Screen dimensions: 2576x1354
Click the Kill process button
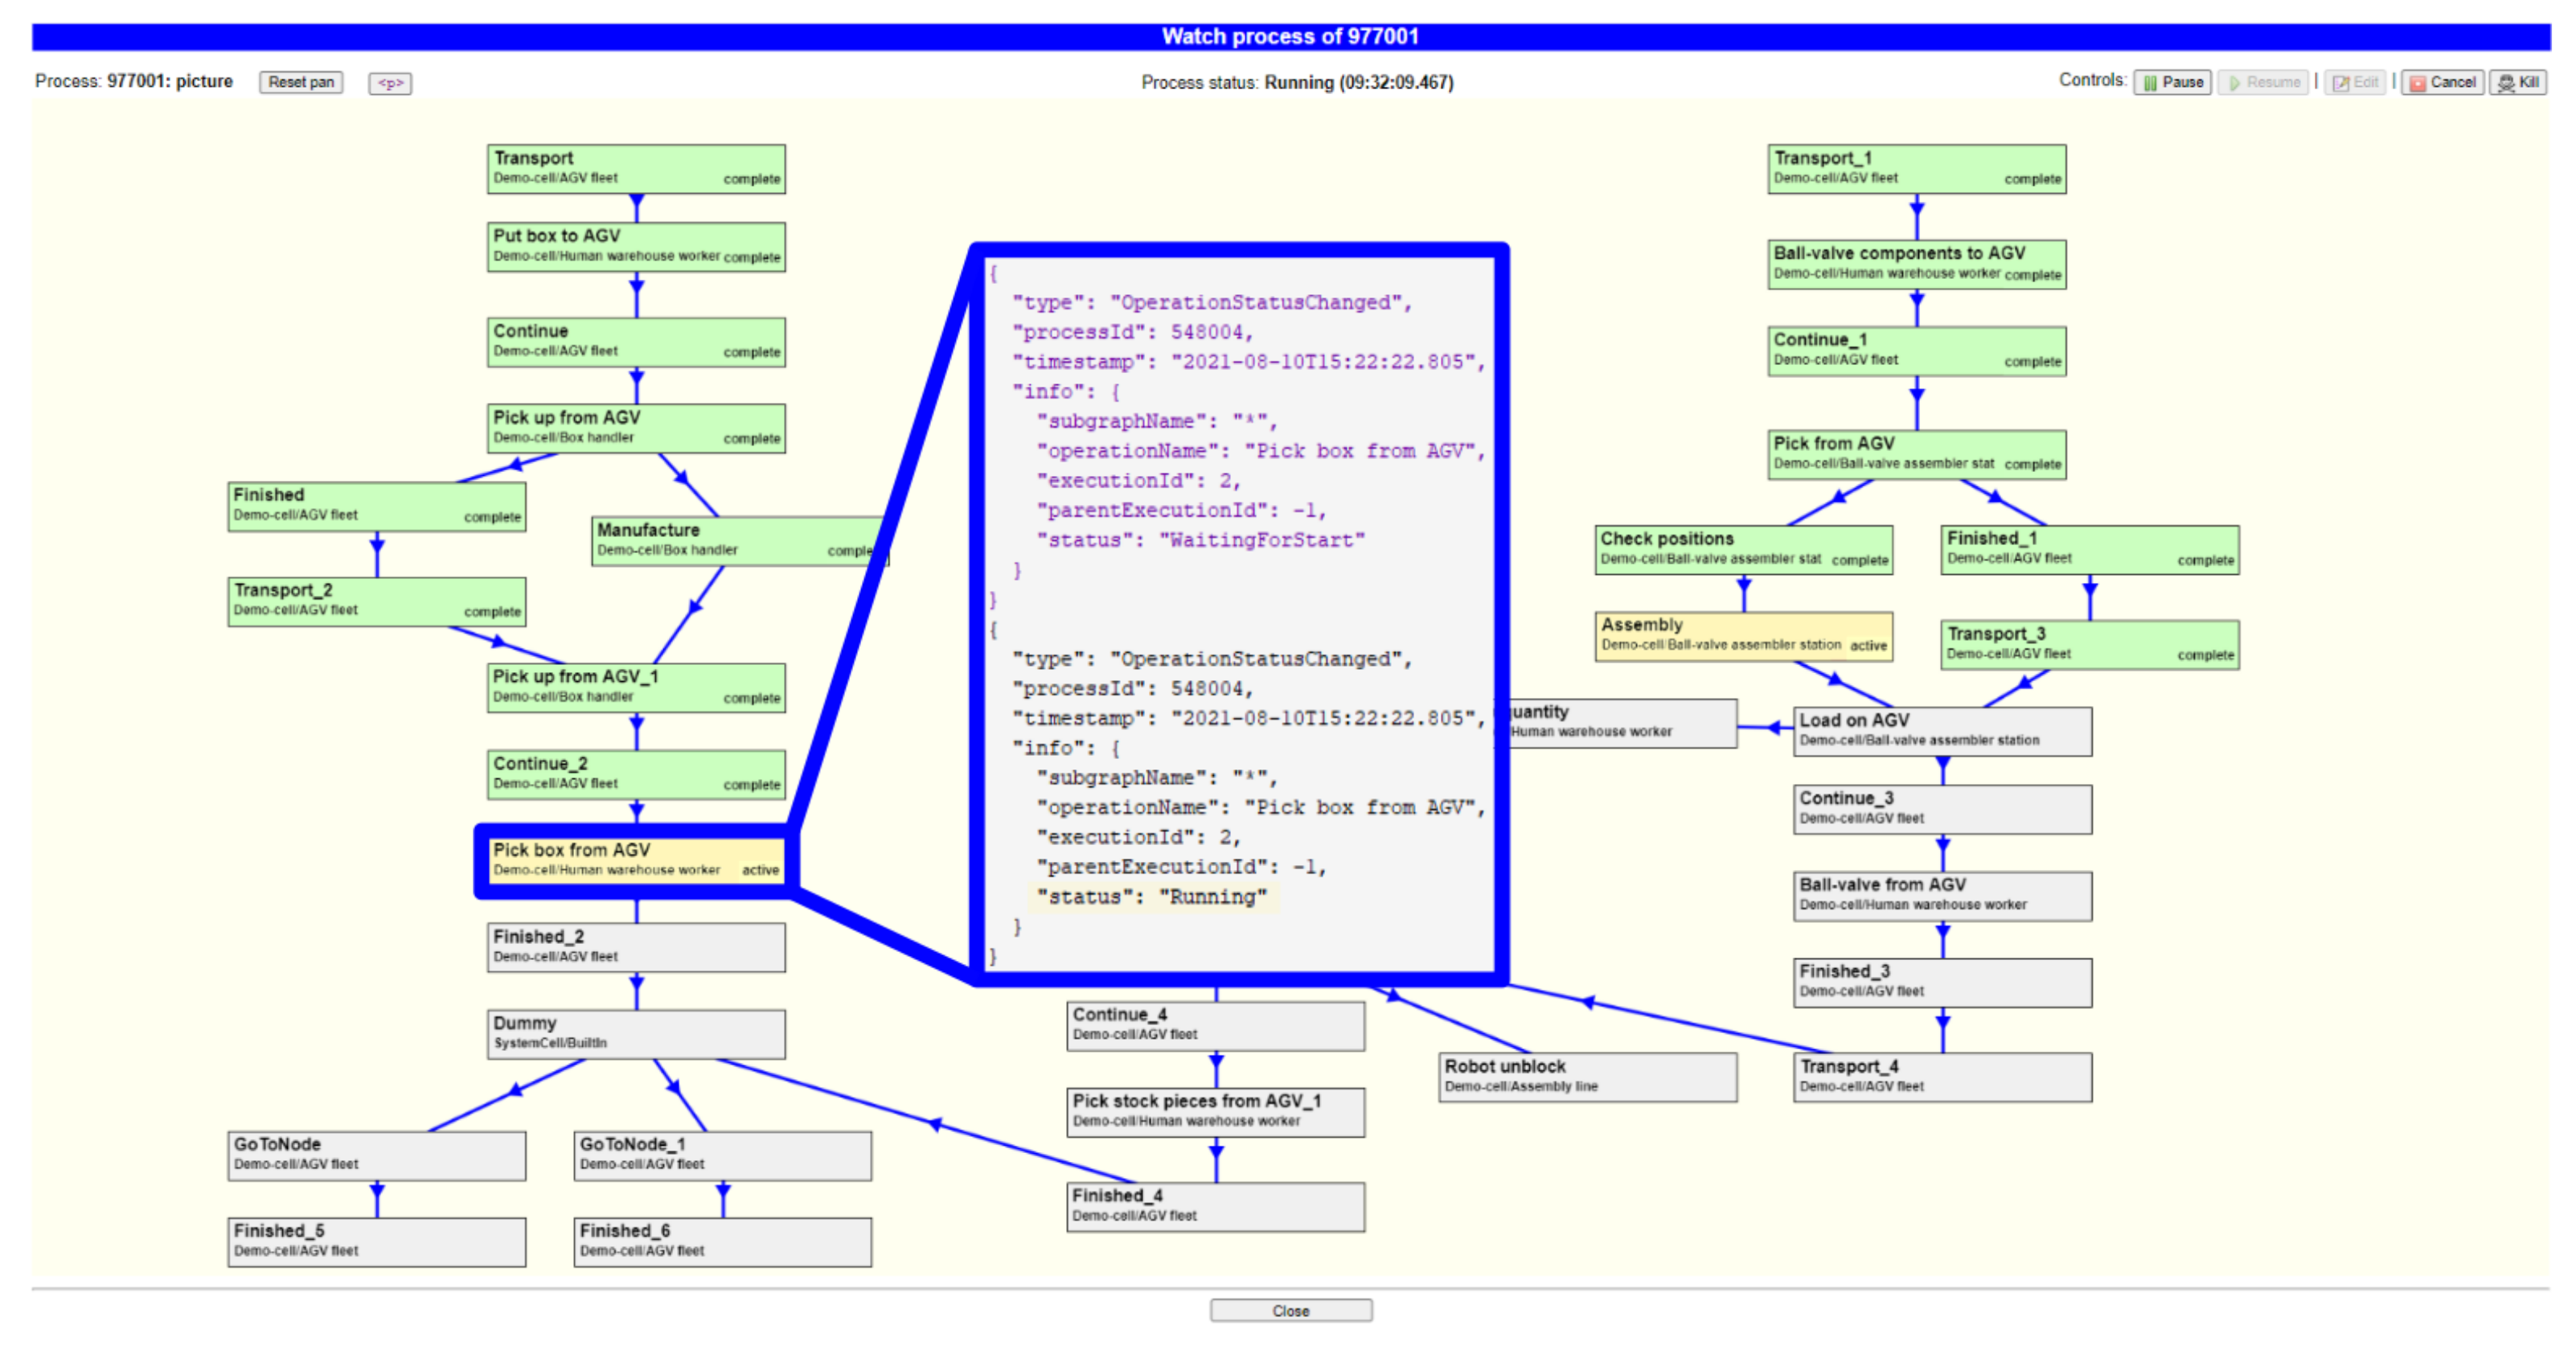click(x=2517, y=83)
